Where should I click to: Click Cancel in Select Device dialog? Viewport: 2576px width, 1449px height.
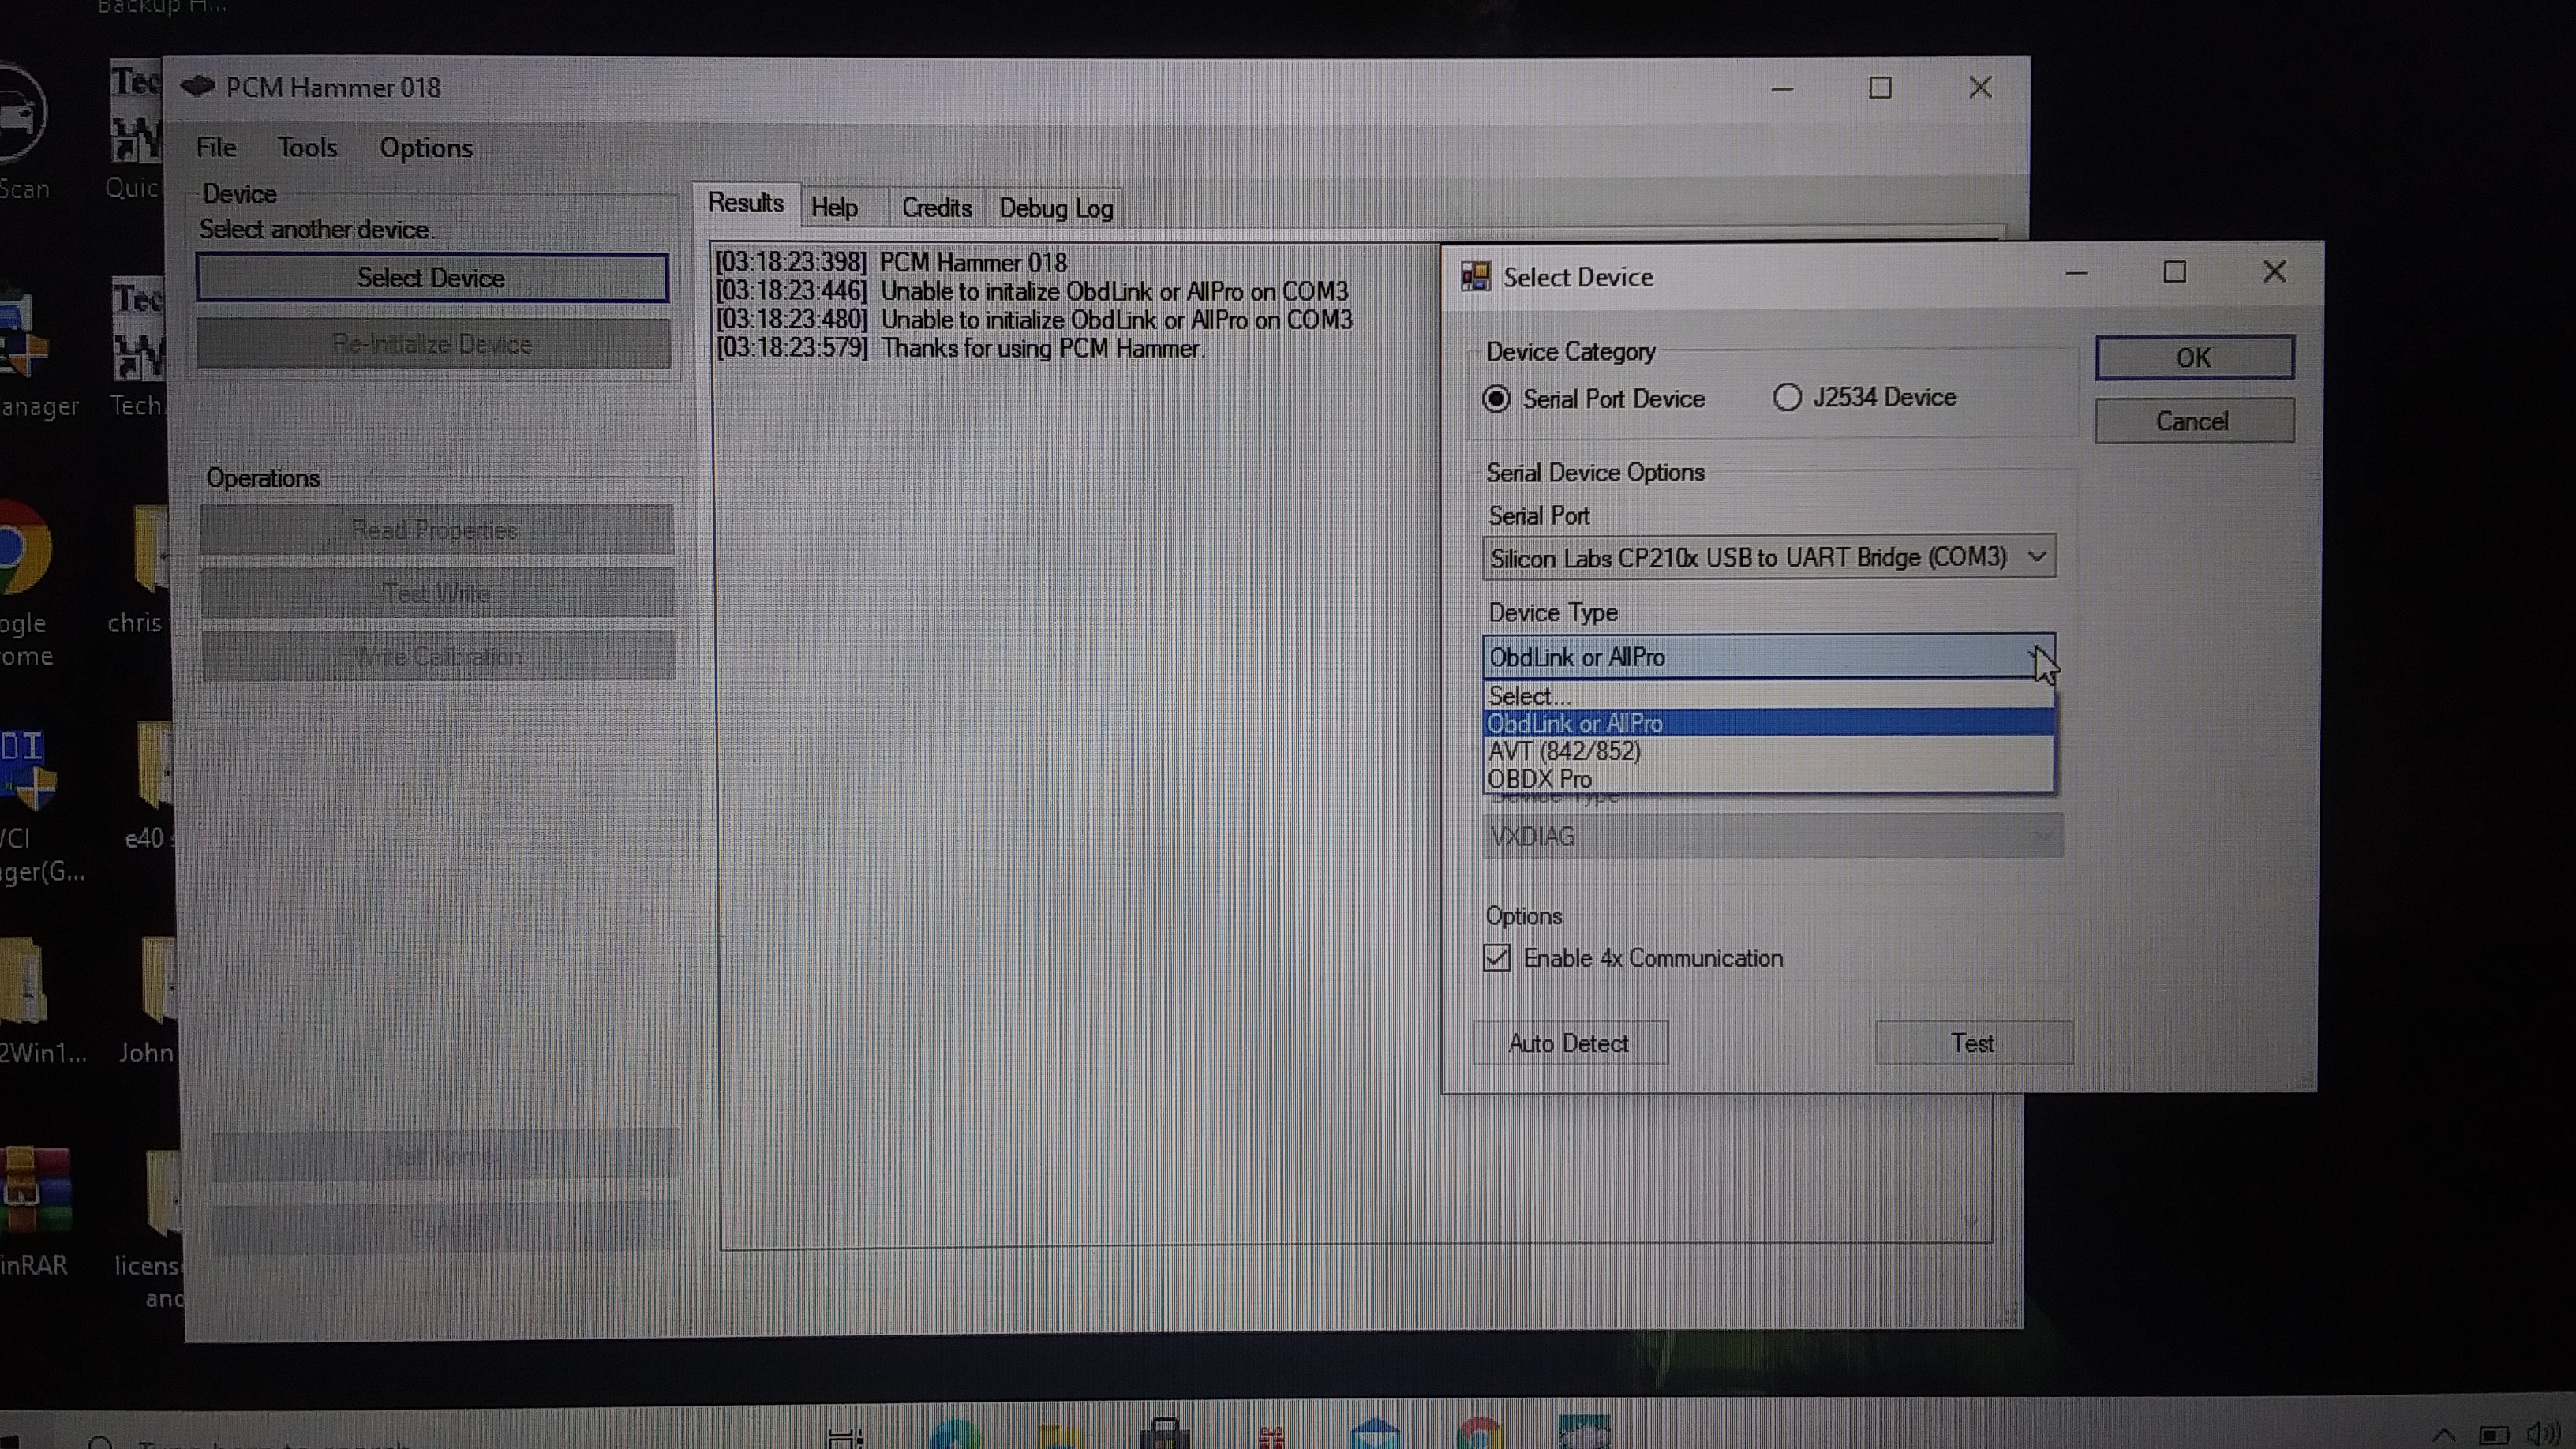tap(2194, 421)
